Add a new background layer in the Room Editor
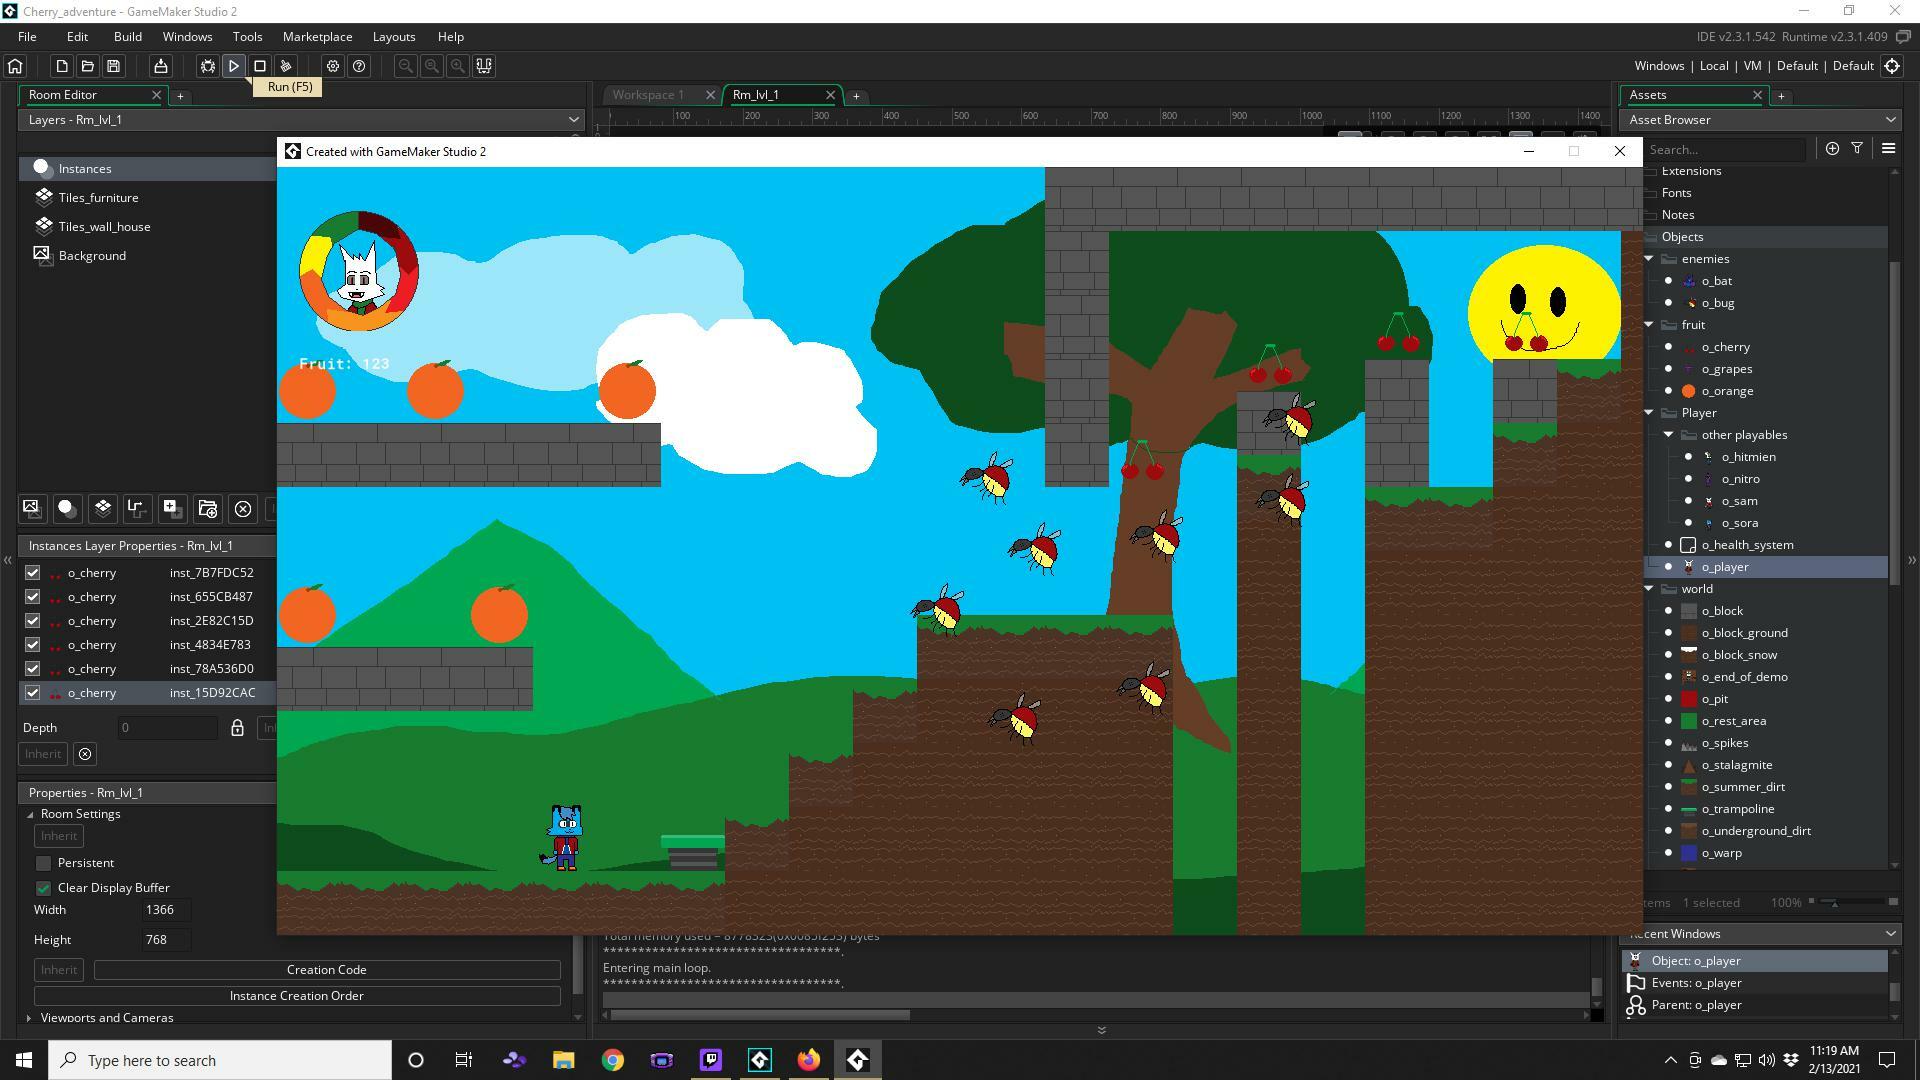Viewport: 1920px width, 1080px height. (x=31, y=509)
